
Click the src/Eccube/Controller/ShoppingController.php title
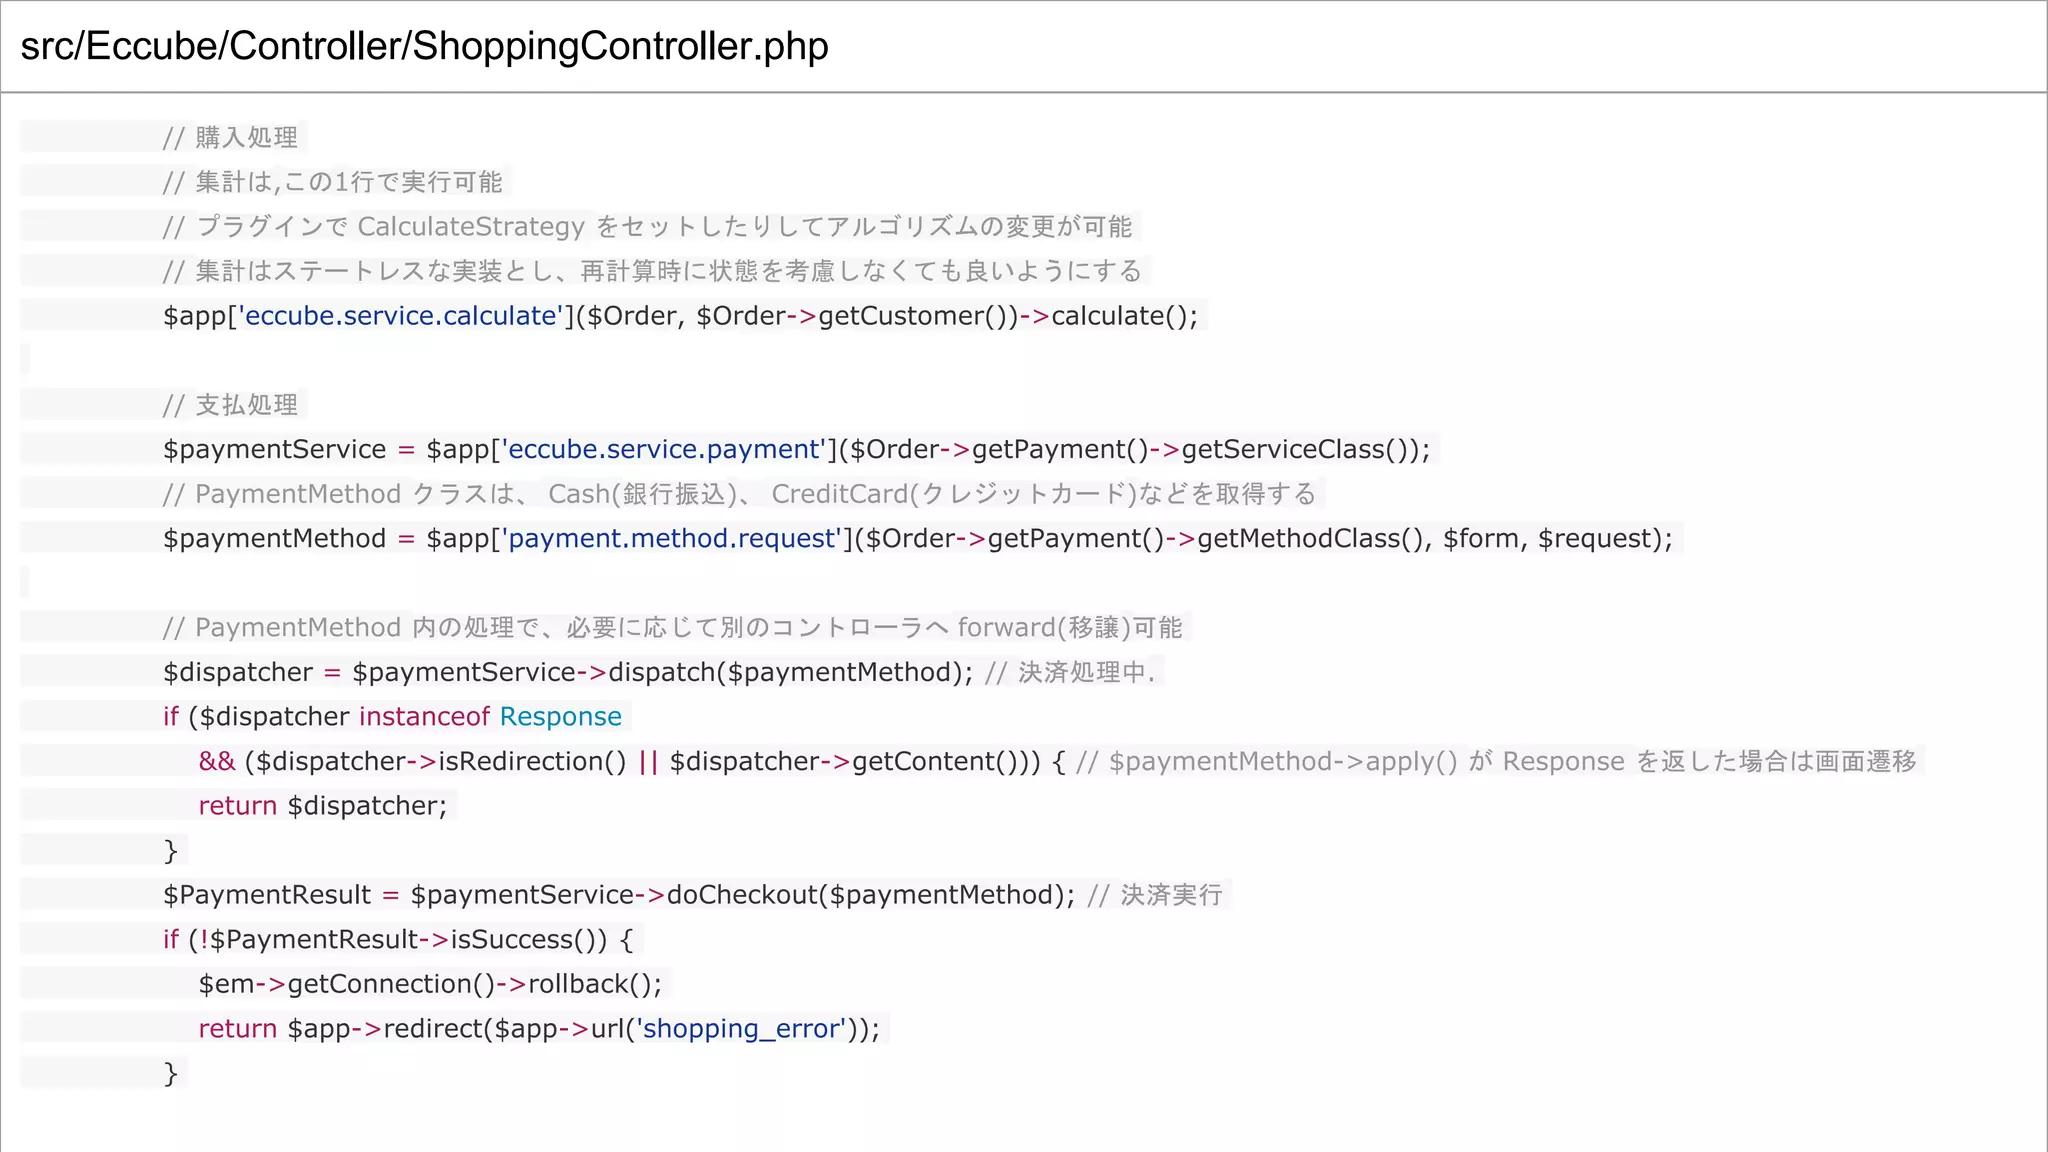[424, 47]
